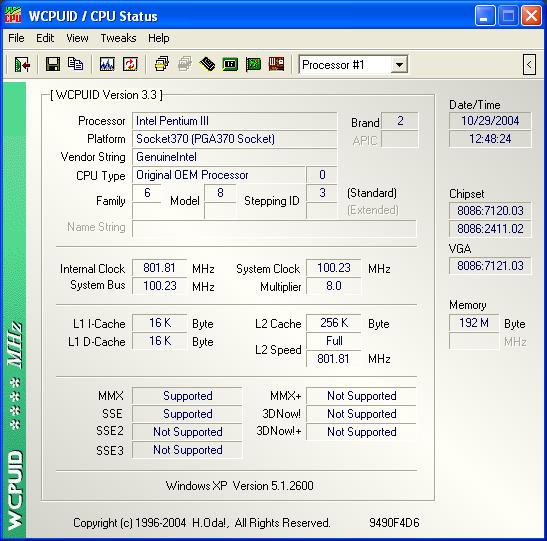Image resolution: width=547 pixels, height=541 pixels.
Task: Click the L1 D-Cache value 16 K
Action: [x=159, y=341]
